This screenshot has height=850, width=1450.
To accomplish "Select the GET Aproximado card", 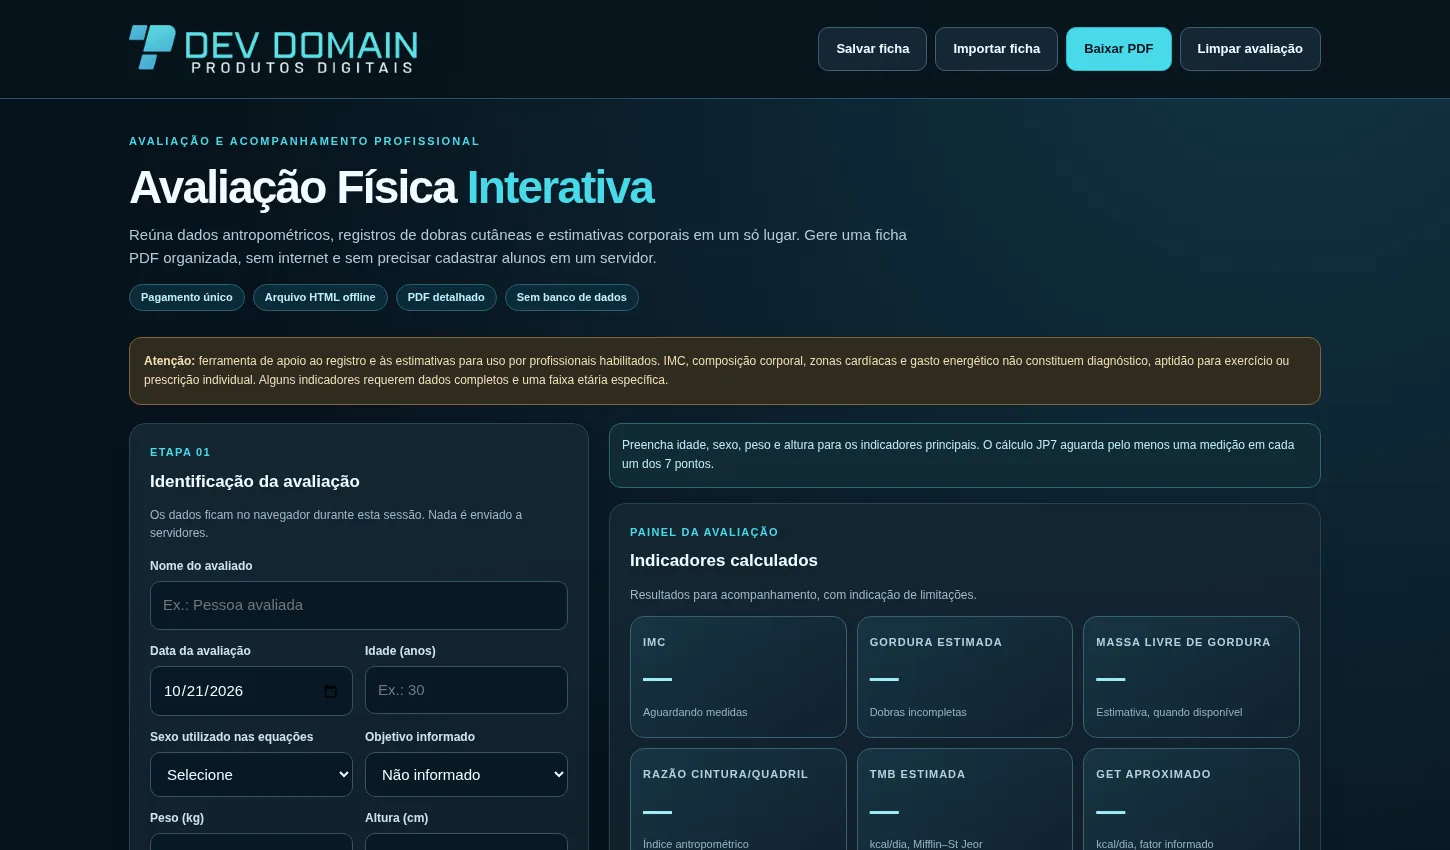I will click(1191, 800).
